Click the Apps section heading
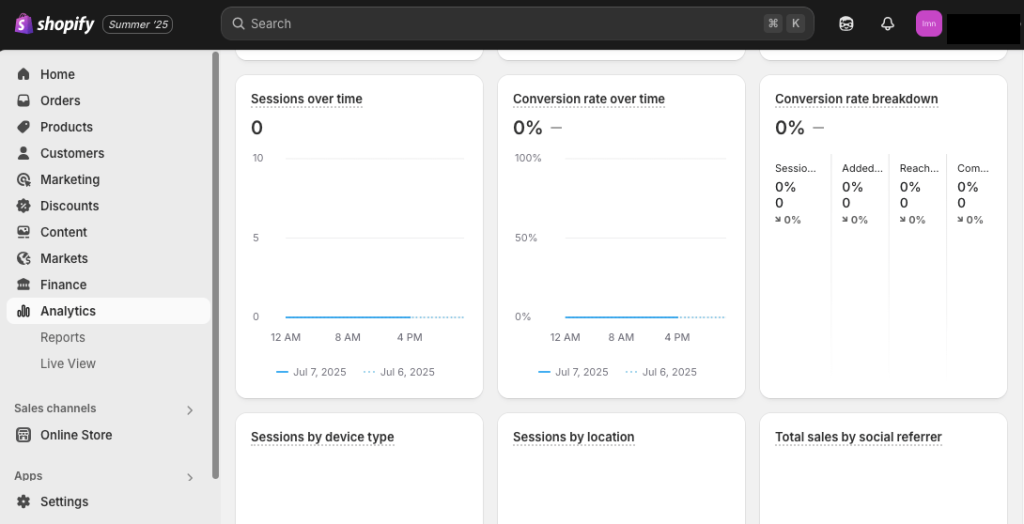 point(28,476)
